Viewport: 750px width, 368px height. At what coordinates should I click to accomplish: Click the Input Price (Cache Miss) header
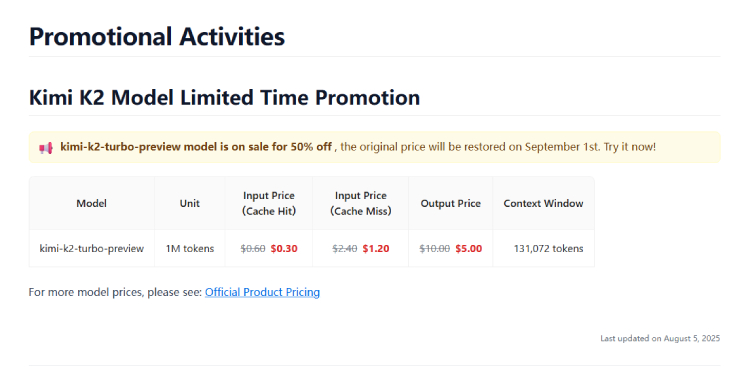click(361, 203)
